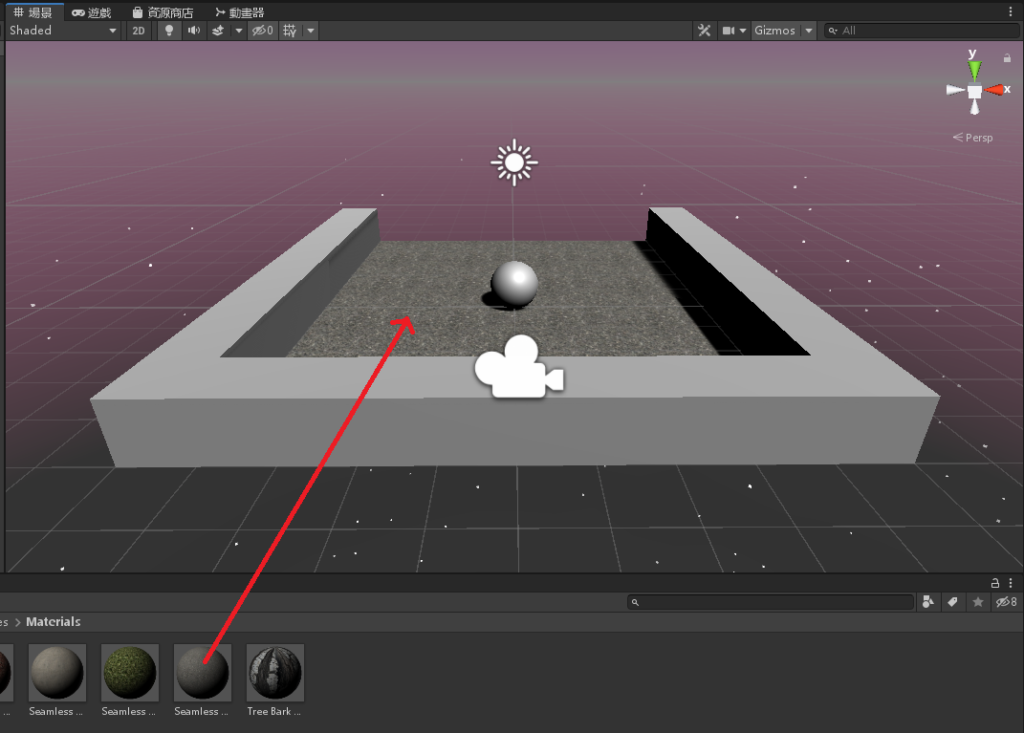The image size is (1024, 733).
Task: Toggle scene audio with the speaker icon
Action: click(192, 31)
